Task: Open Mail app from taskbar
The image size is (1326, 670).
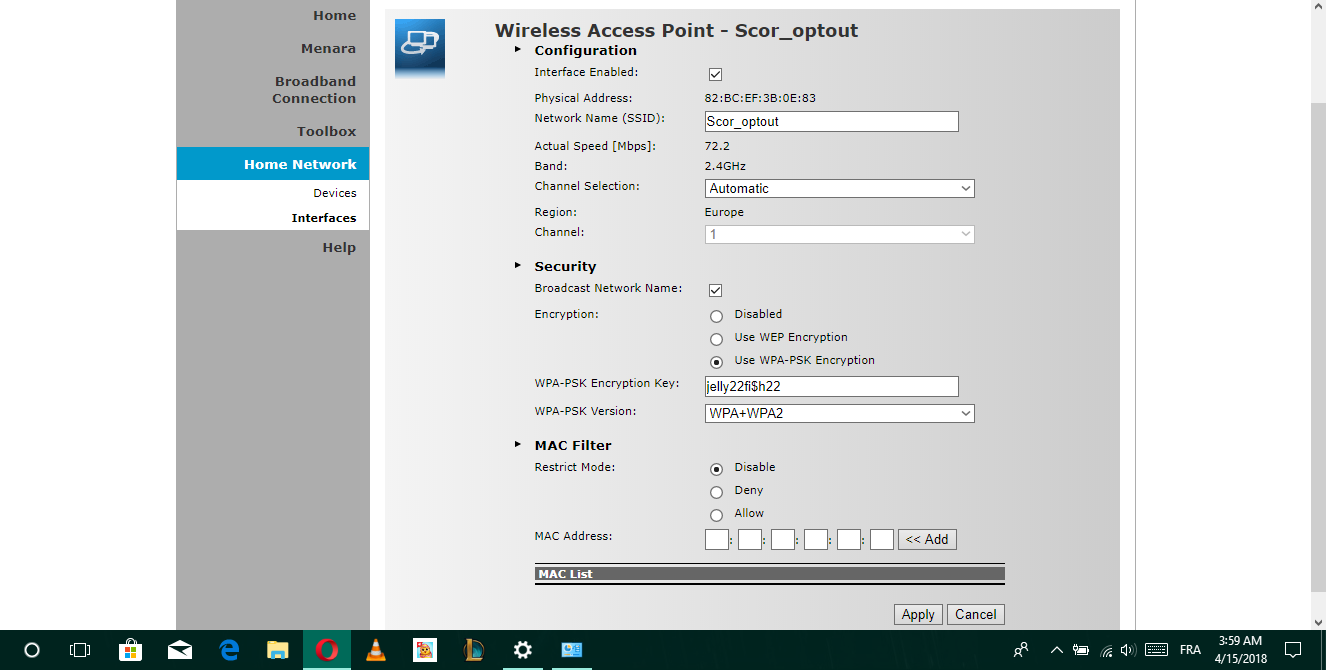Action: point(180,650)
